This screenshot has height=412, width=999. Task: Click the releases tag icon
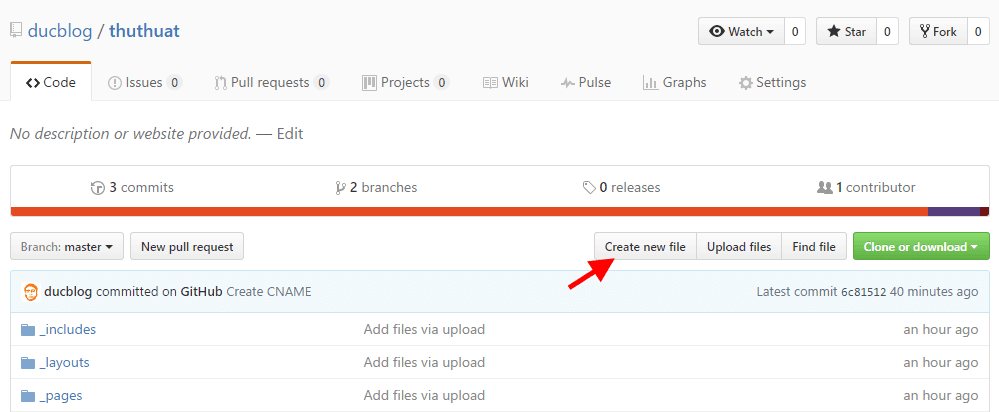589,188
